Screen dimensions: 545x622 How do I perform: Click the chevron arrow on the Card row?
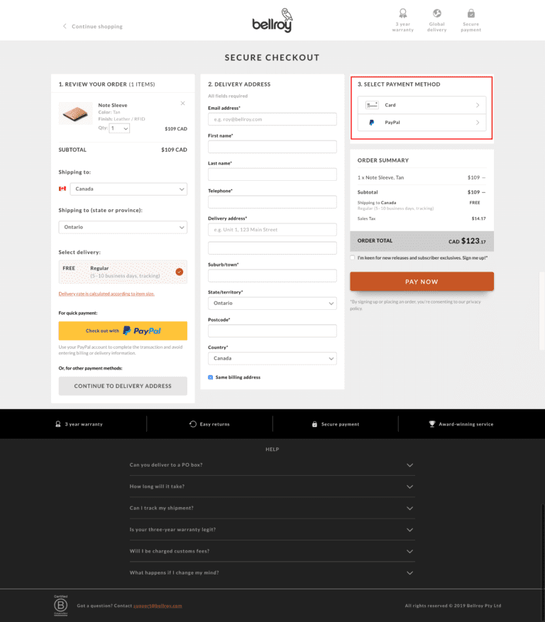(478, 105)
